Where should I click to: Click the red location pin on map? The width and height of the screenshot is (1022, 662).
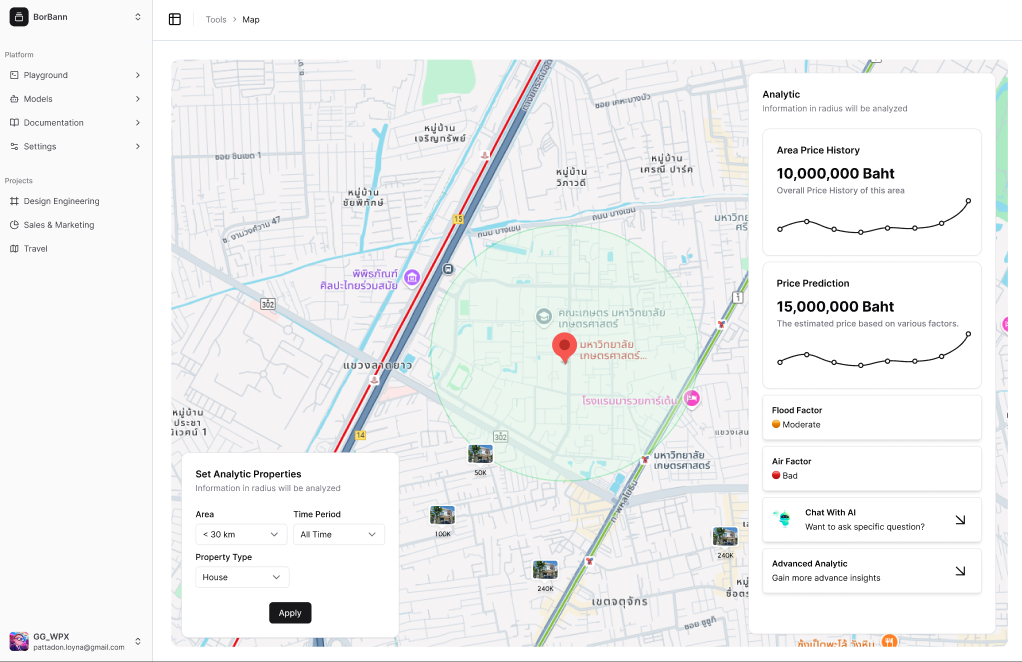click(x=564, y=347)
